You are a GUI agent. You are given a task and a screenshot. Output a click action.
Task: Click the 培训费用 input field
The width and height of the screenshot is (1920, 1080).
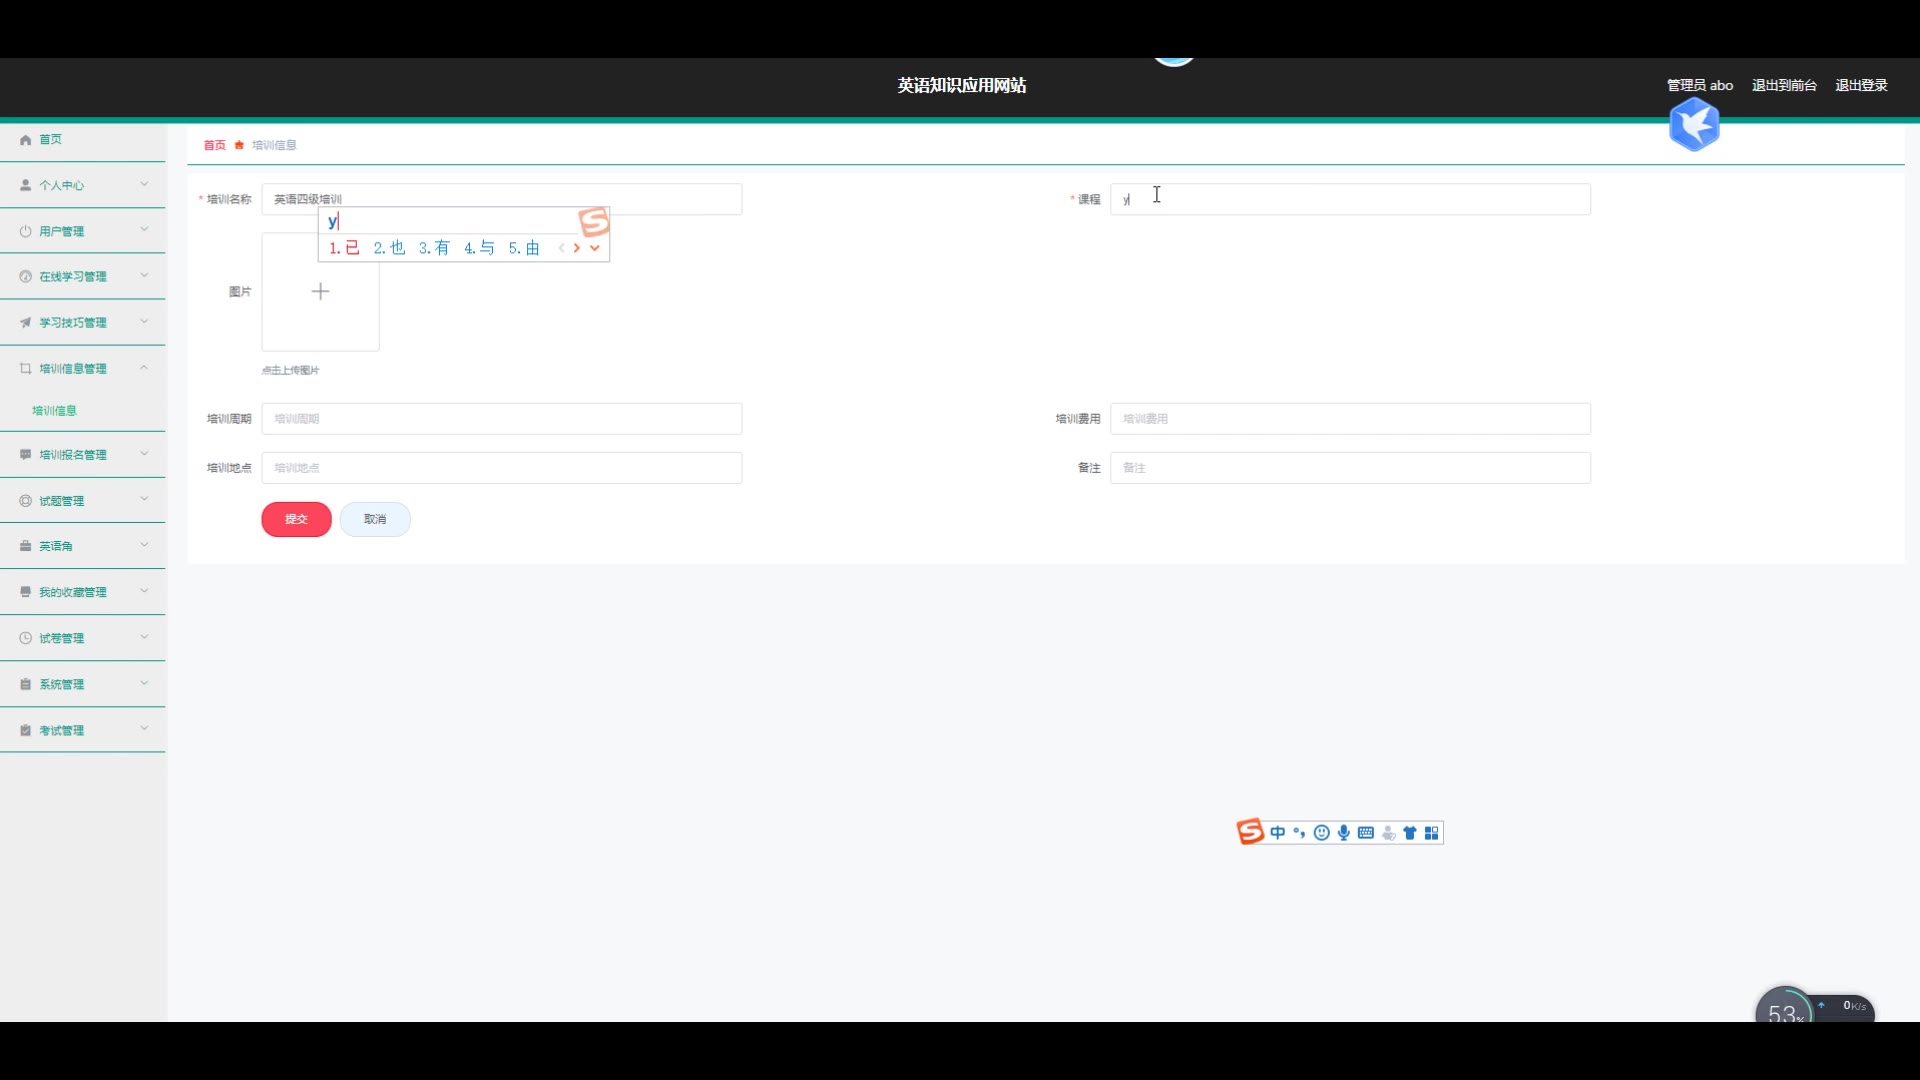pyautogui.click(x=1349, y=419)
